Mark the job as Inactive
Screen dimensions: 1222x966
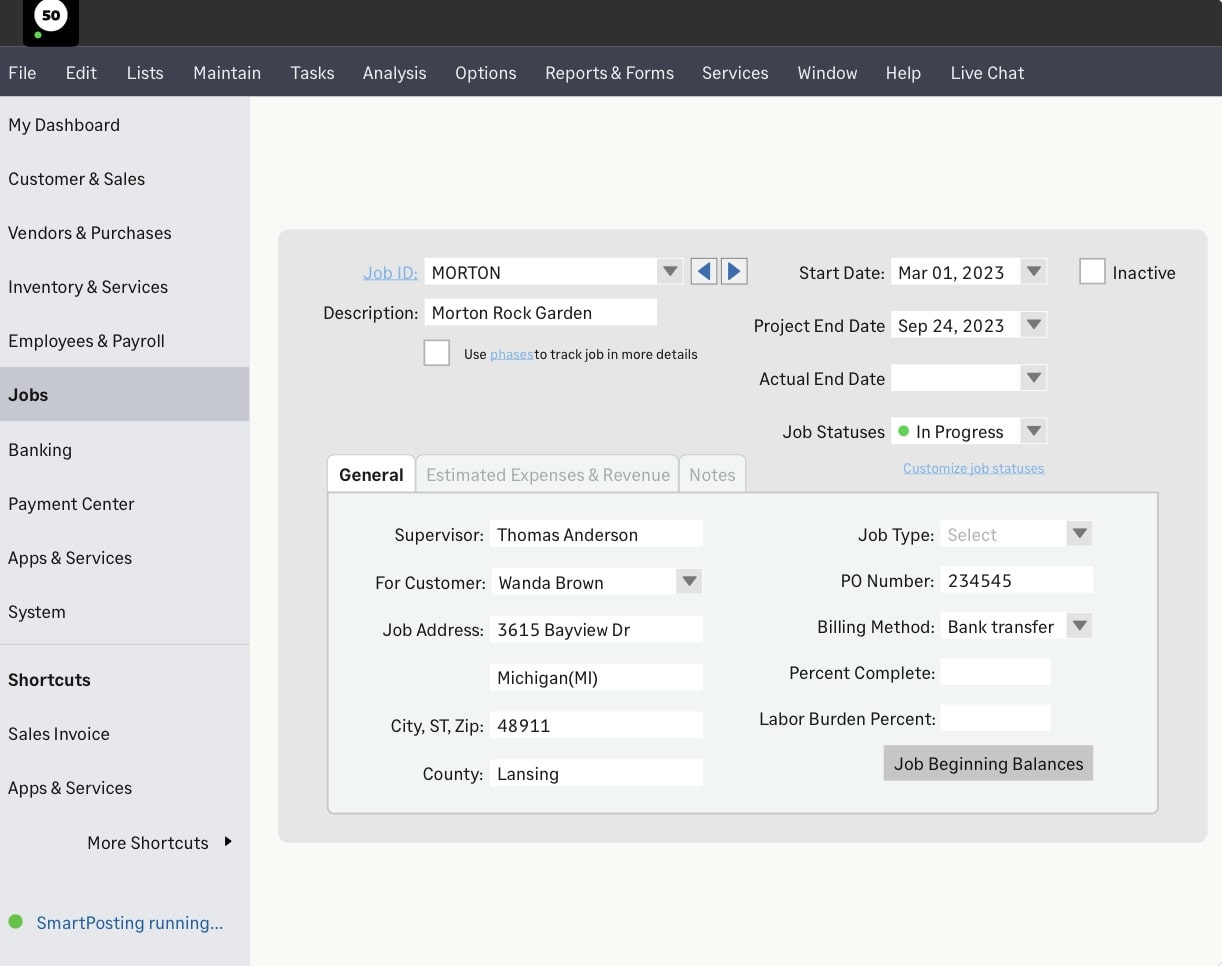pyautogui.click(x=1092, y=271)
